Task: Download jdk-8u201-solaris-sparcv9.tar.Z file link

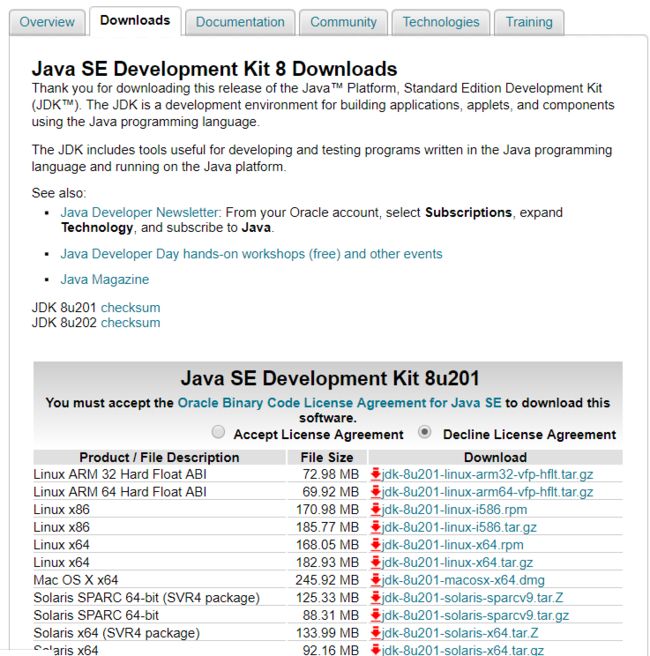Action: pyautogui.click(x=472, y=597)
